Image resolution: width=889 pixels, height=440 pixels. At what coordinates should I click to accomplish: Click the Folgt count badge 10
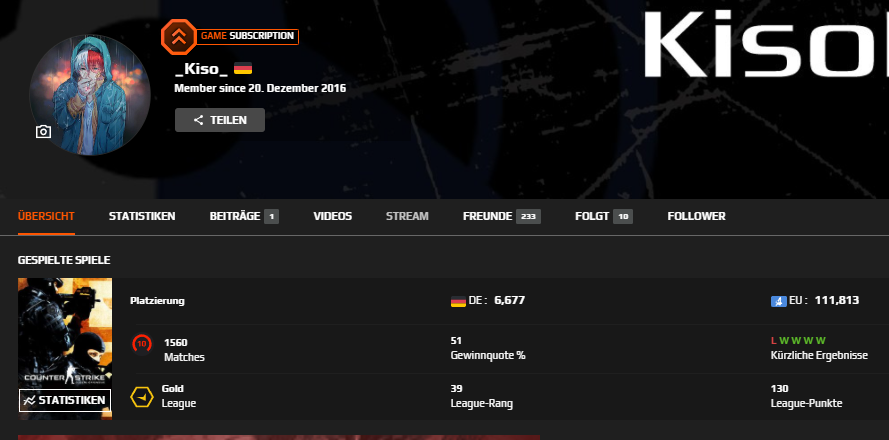click(623, 216)
